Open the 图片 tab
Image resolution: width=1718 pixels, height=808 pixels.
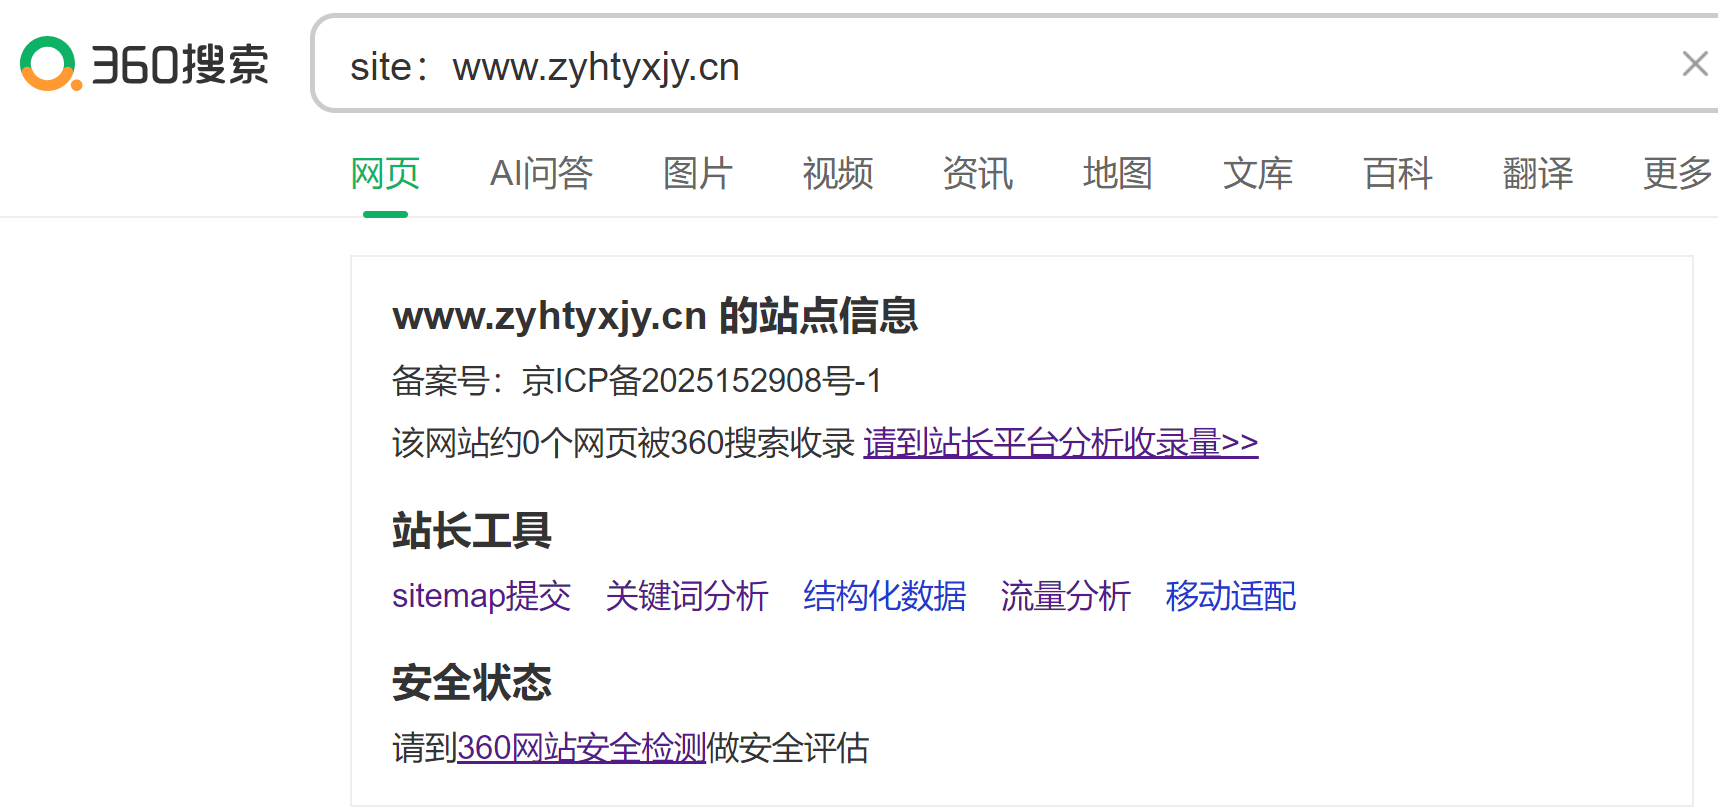click(x=698, y=174)
